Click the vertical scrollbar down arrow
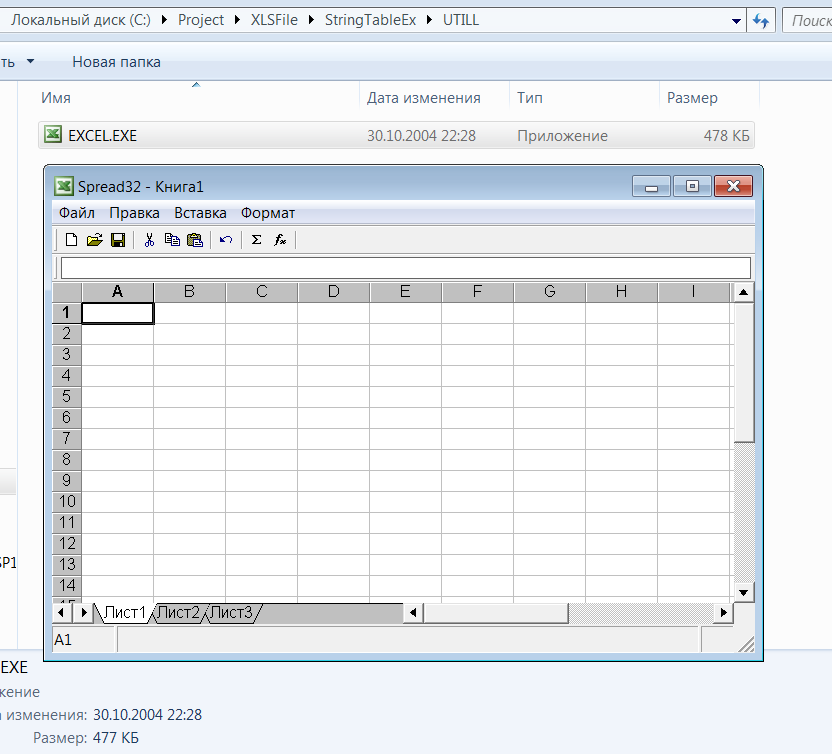 tap(743, 593)
